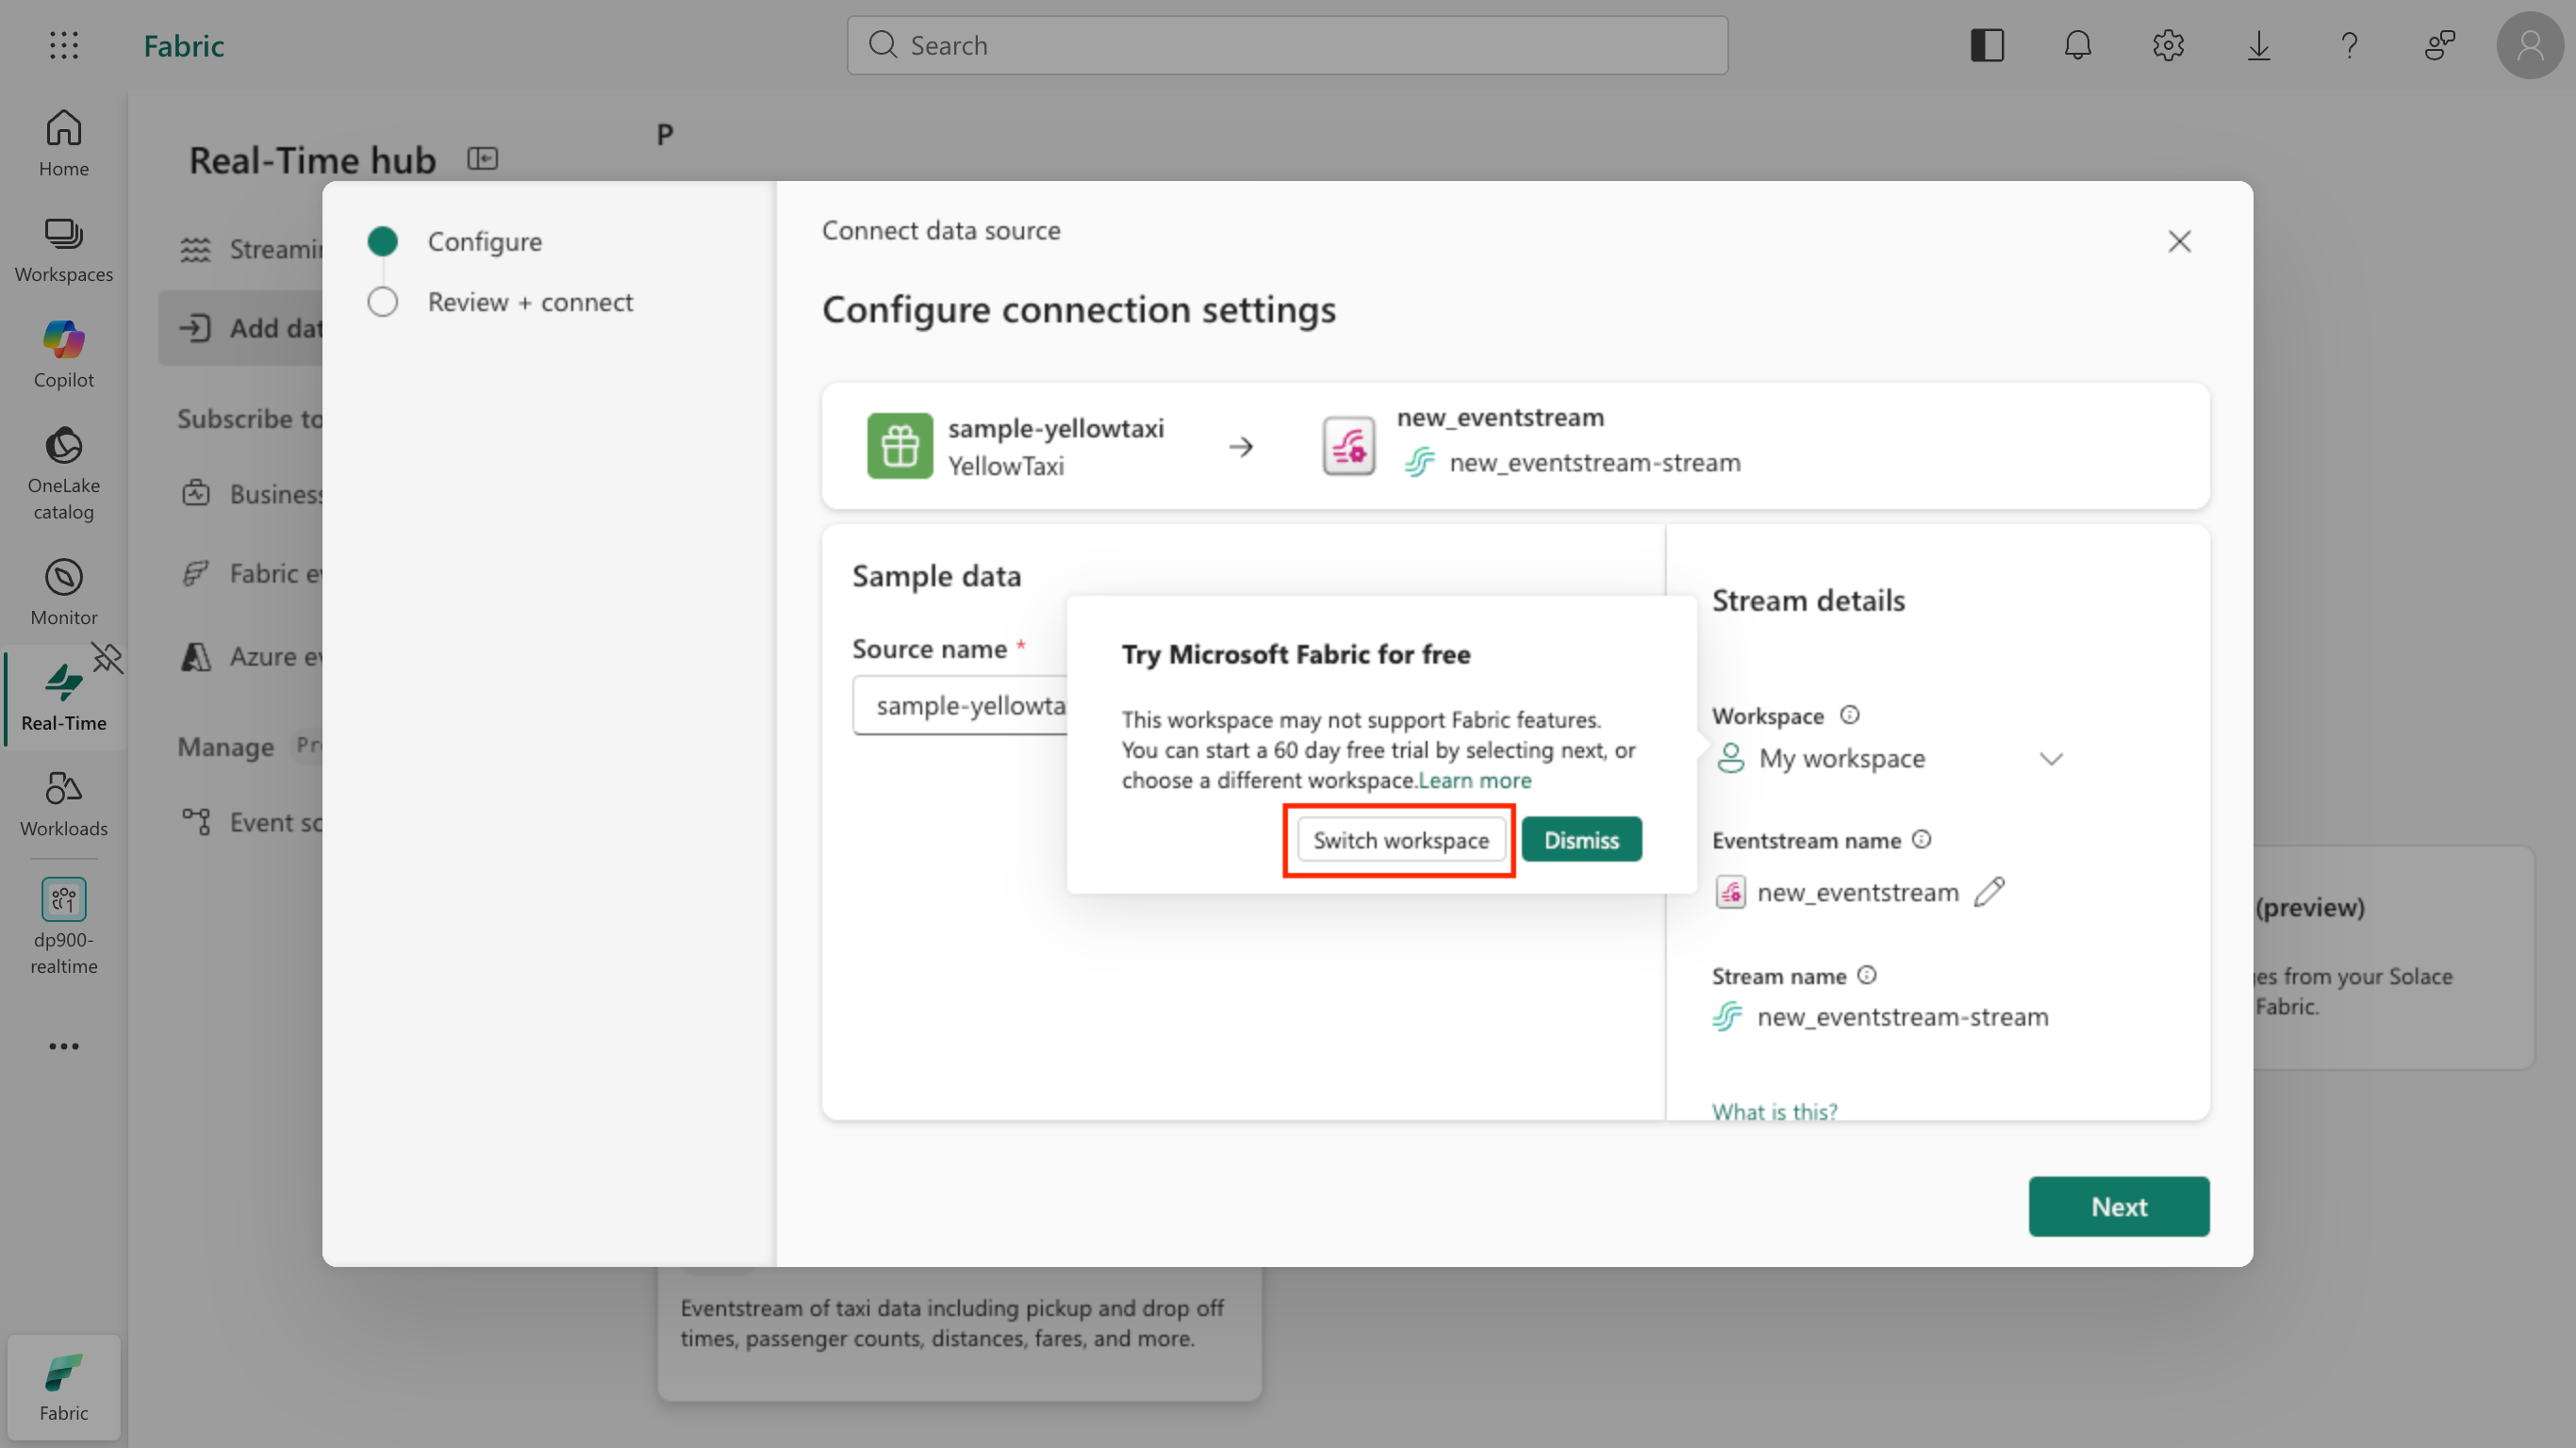Click the Stream name info icon
The width and height of the screenshot is (2576, 1448).
coord(1867,974)
